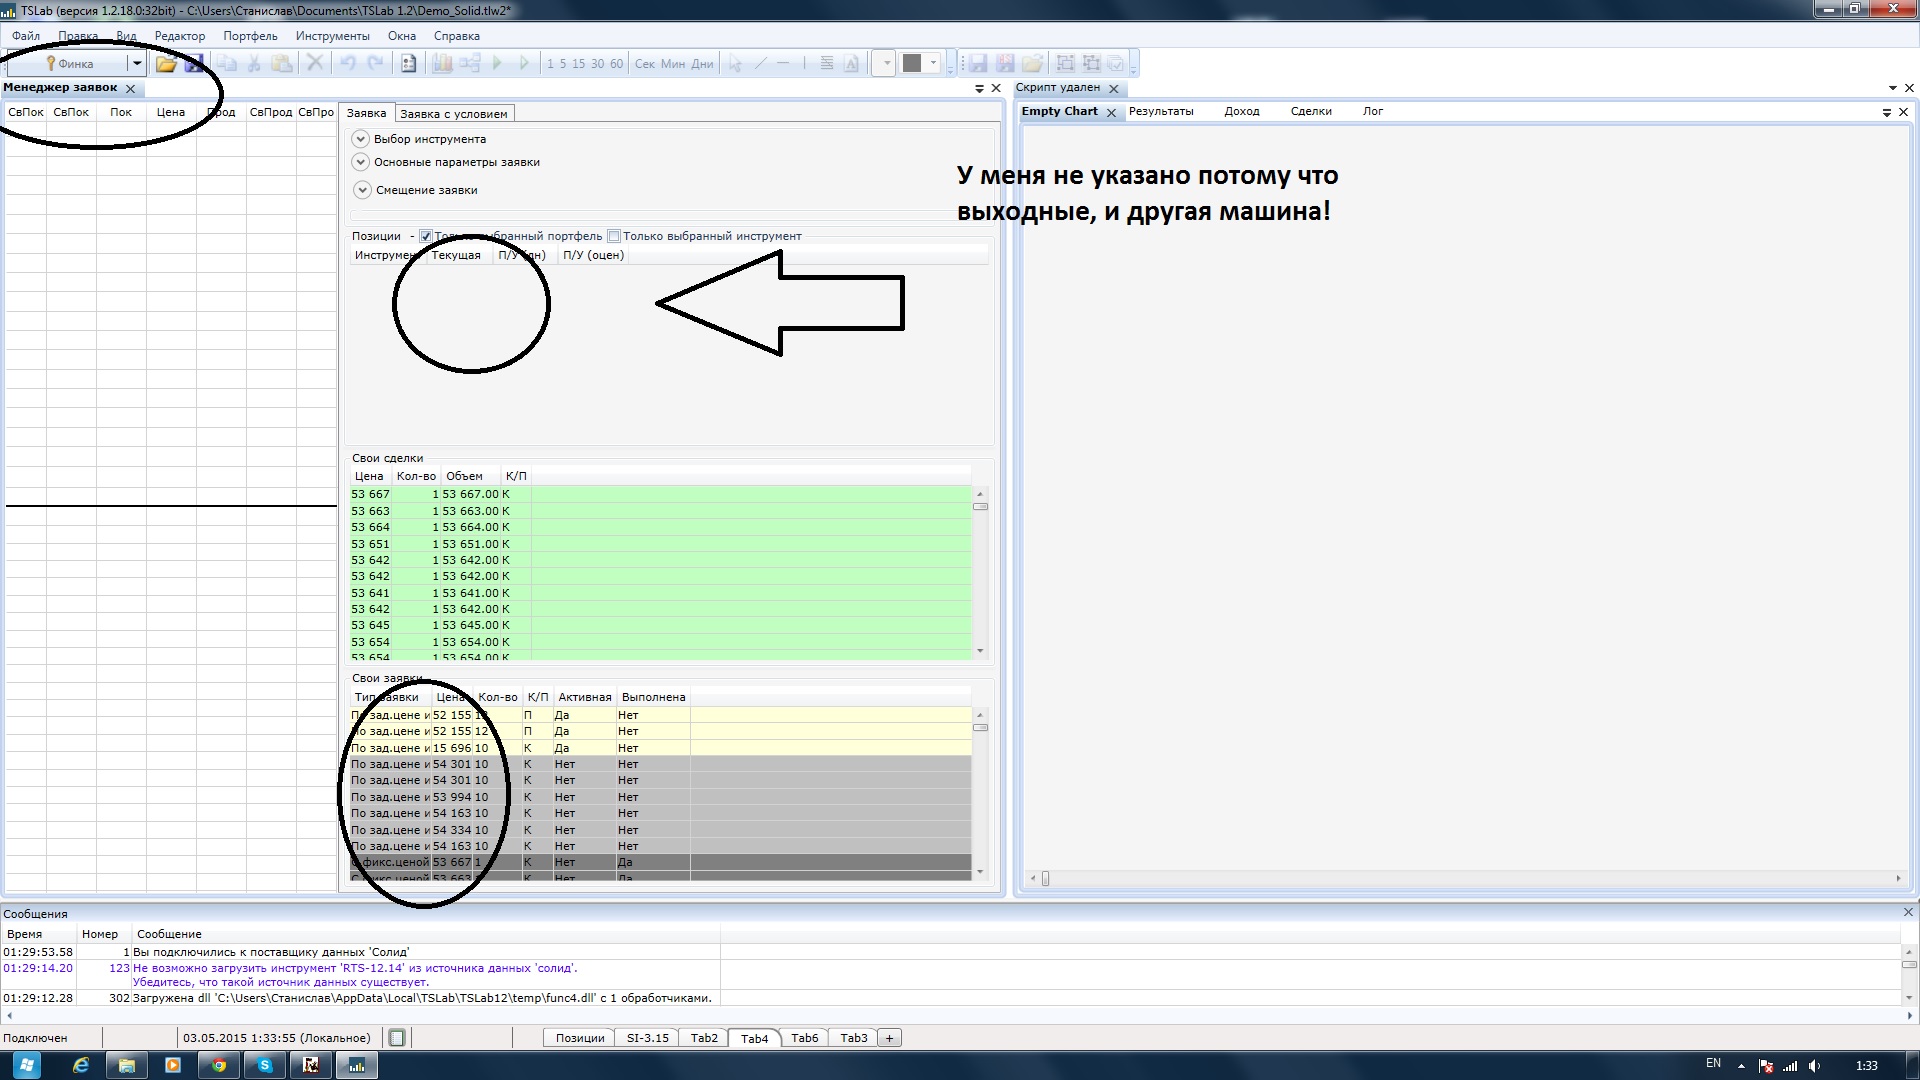
Task: Add a new tab with plus button
Action: (889, 1038)
